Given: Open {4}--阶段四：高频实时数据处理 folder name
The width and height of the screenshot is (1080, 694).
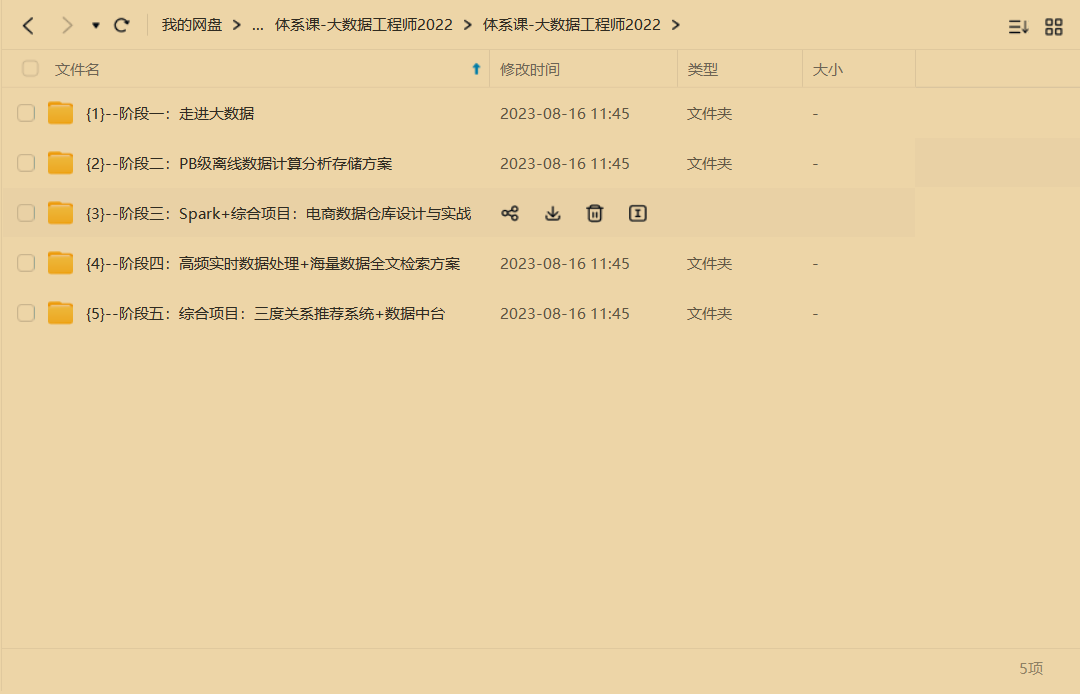Looking at the screenshot, I should tap(273, 264).
